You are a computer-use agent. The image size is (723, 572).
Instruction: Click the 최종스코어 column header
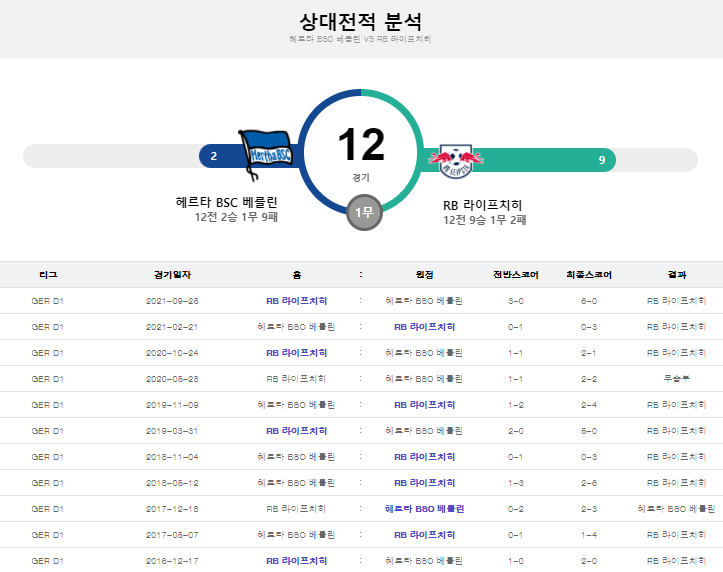pos(589,275)
